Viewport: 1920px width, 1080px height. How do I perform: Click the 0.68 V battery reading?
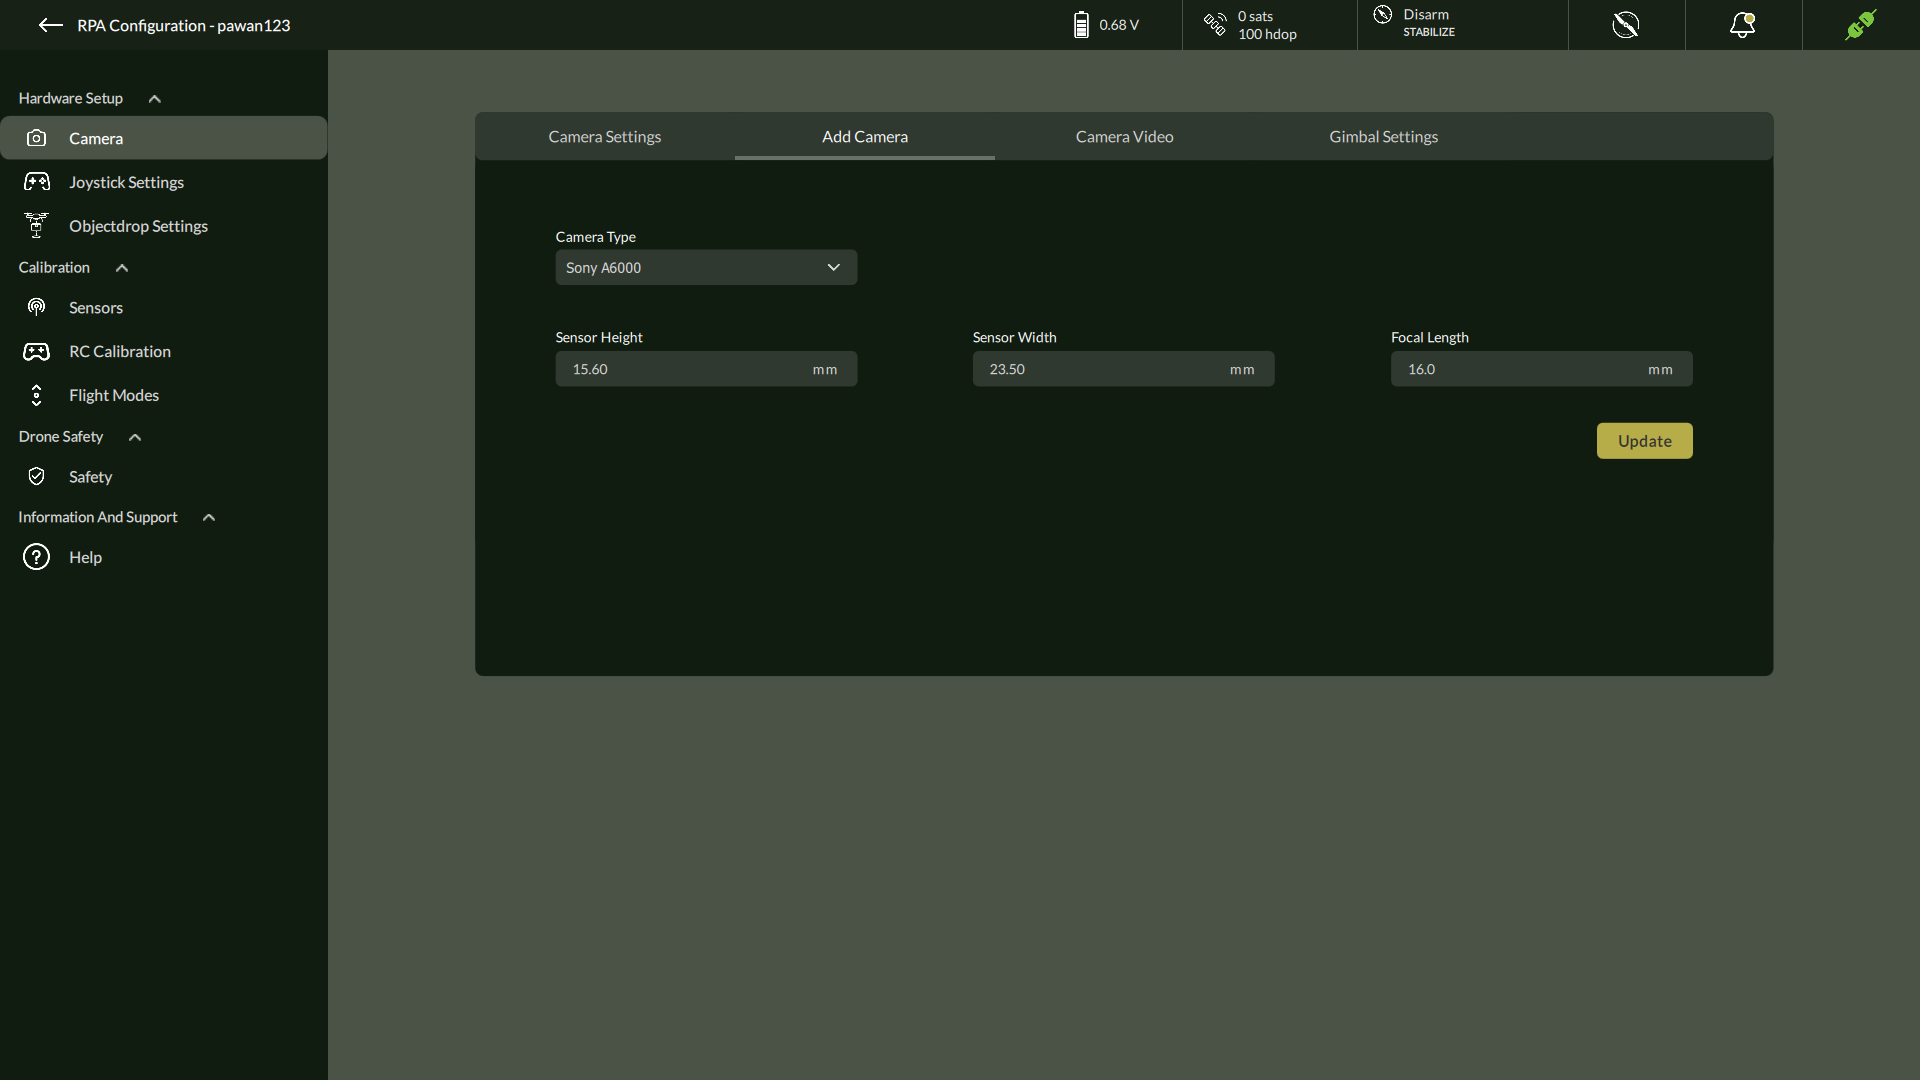[x=1119, y=25]
